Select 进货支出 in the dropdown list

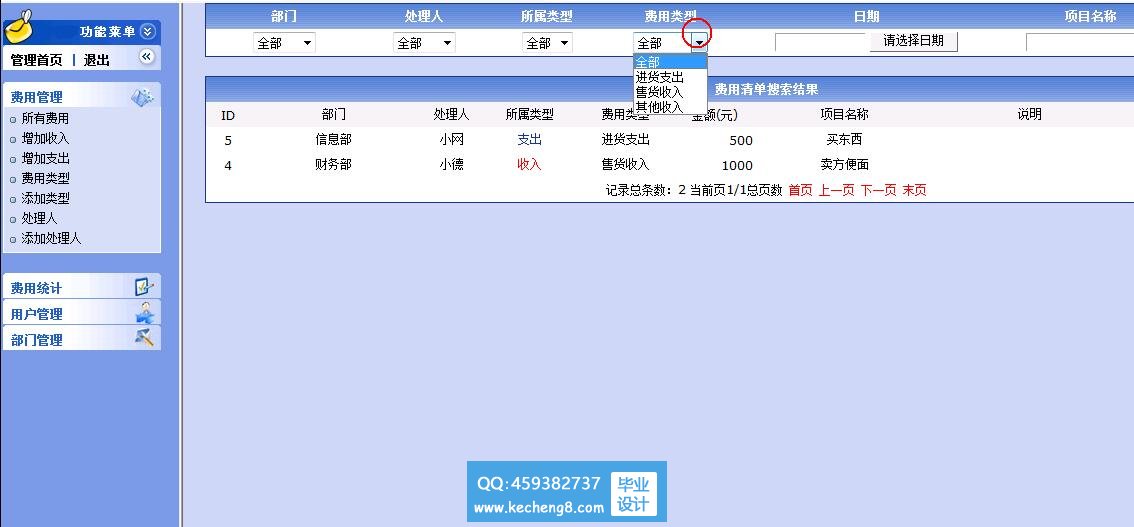(x=670, y=77)
